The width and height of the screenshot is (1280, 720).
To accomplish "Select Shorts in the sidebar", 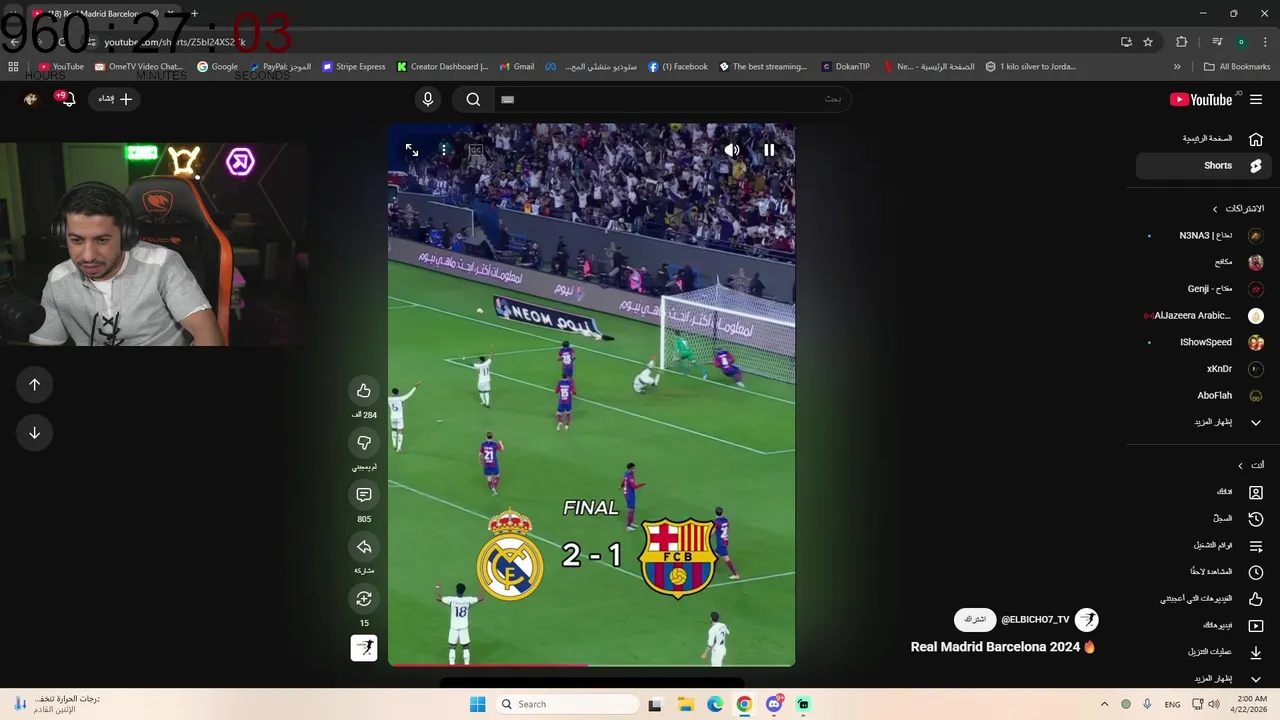I will (x=1205, y=166).
